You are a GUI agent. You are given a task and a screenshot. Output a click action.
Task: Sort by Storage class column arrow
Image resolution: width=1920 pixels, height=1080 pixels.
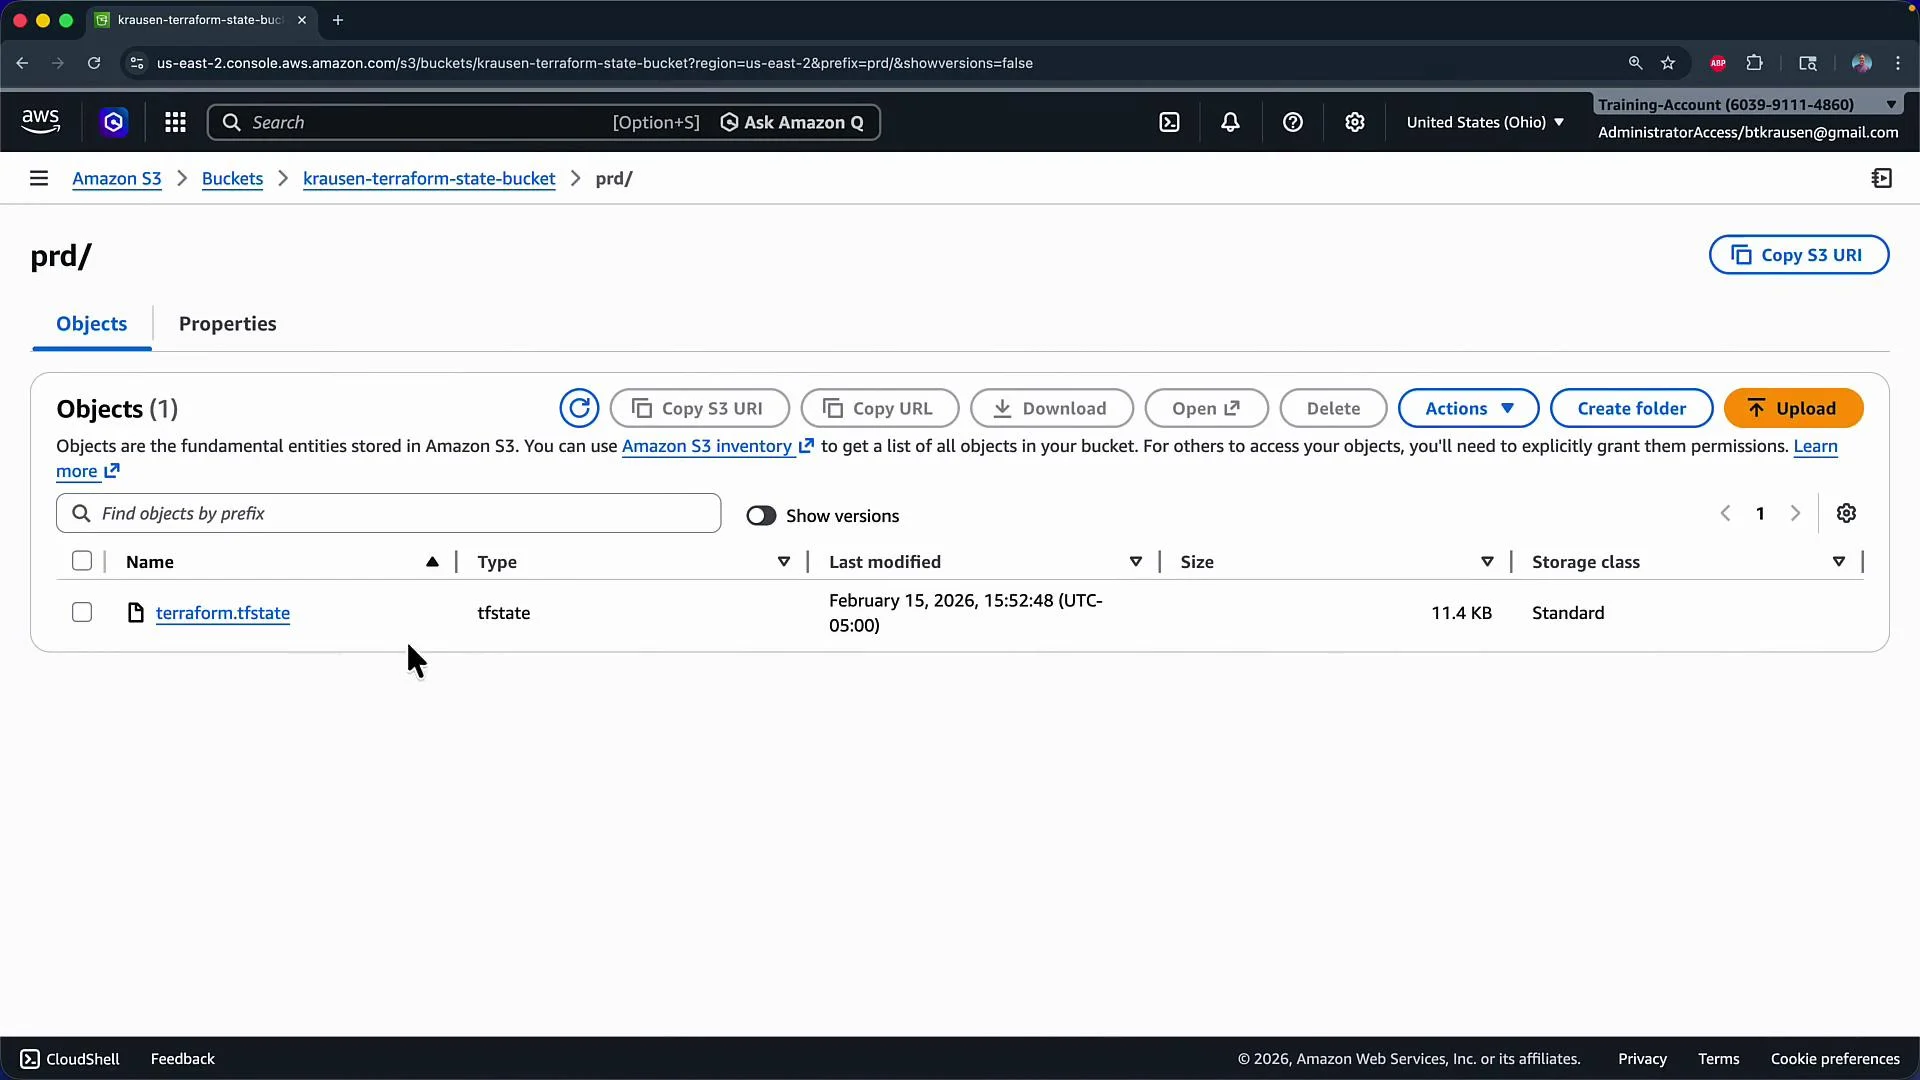pos(1839,562)
